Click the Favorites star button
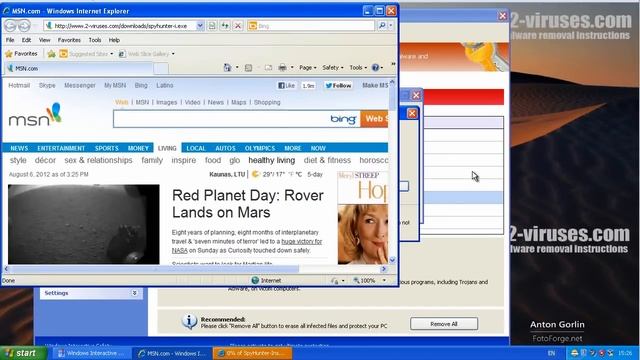The width and height of the screenshot is (640, 360). 21,53
